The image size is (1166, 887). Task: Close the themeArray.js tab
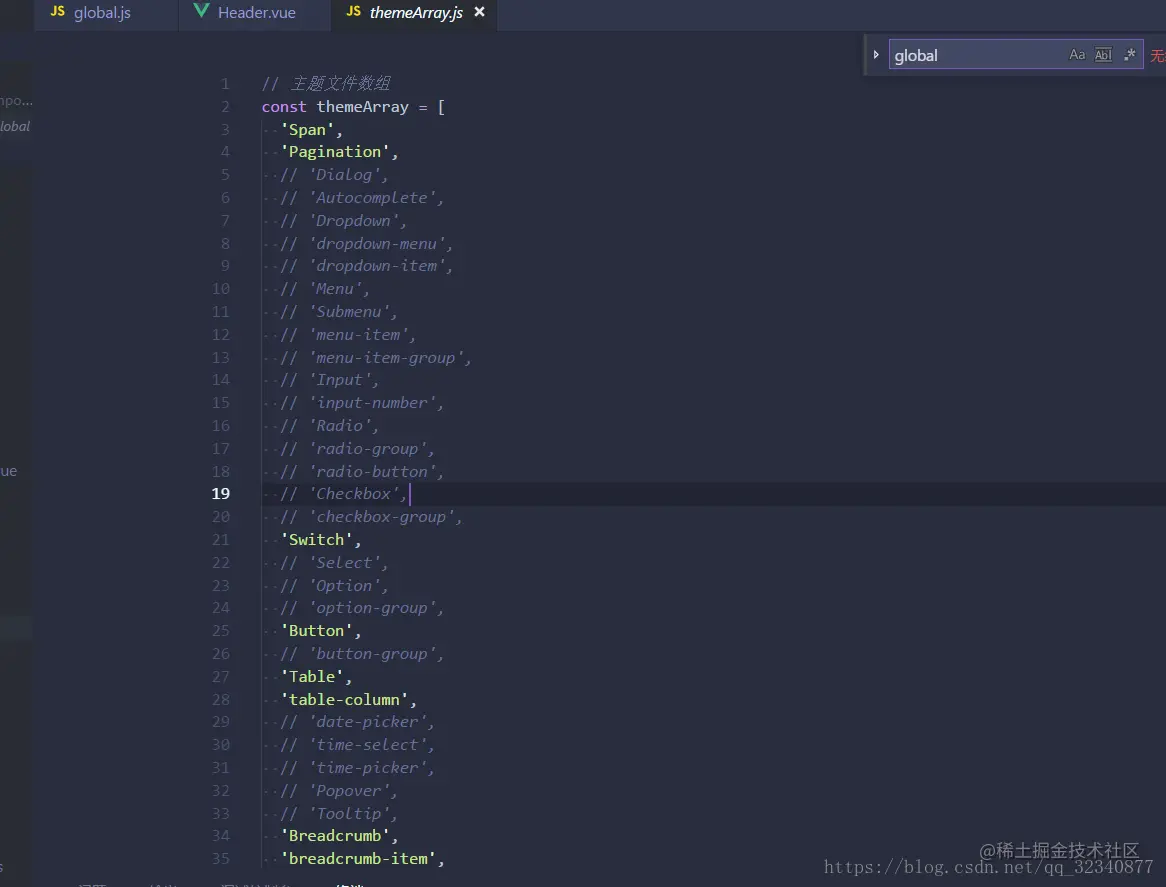(480, 12)
